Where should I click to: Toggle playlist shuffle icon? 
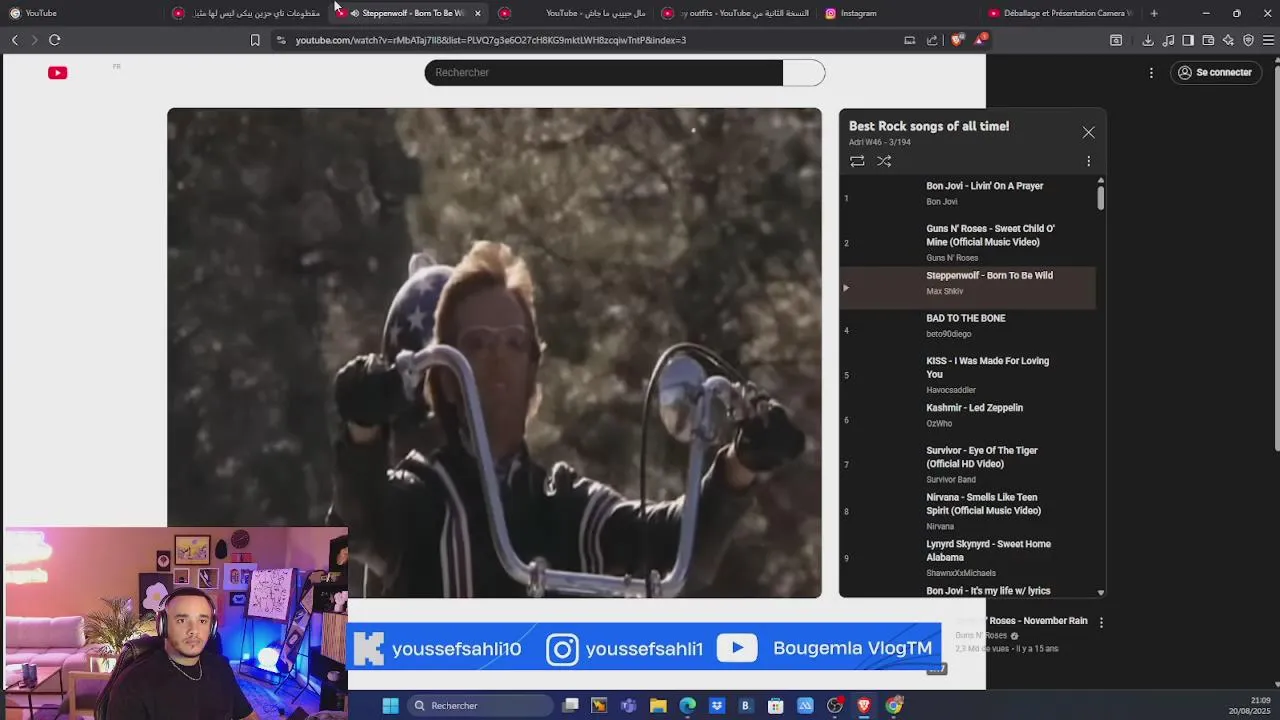(884, 161)
